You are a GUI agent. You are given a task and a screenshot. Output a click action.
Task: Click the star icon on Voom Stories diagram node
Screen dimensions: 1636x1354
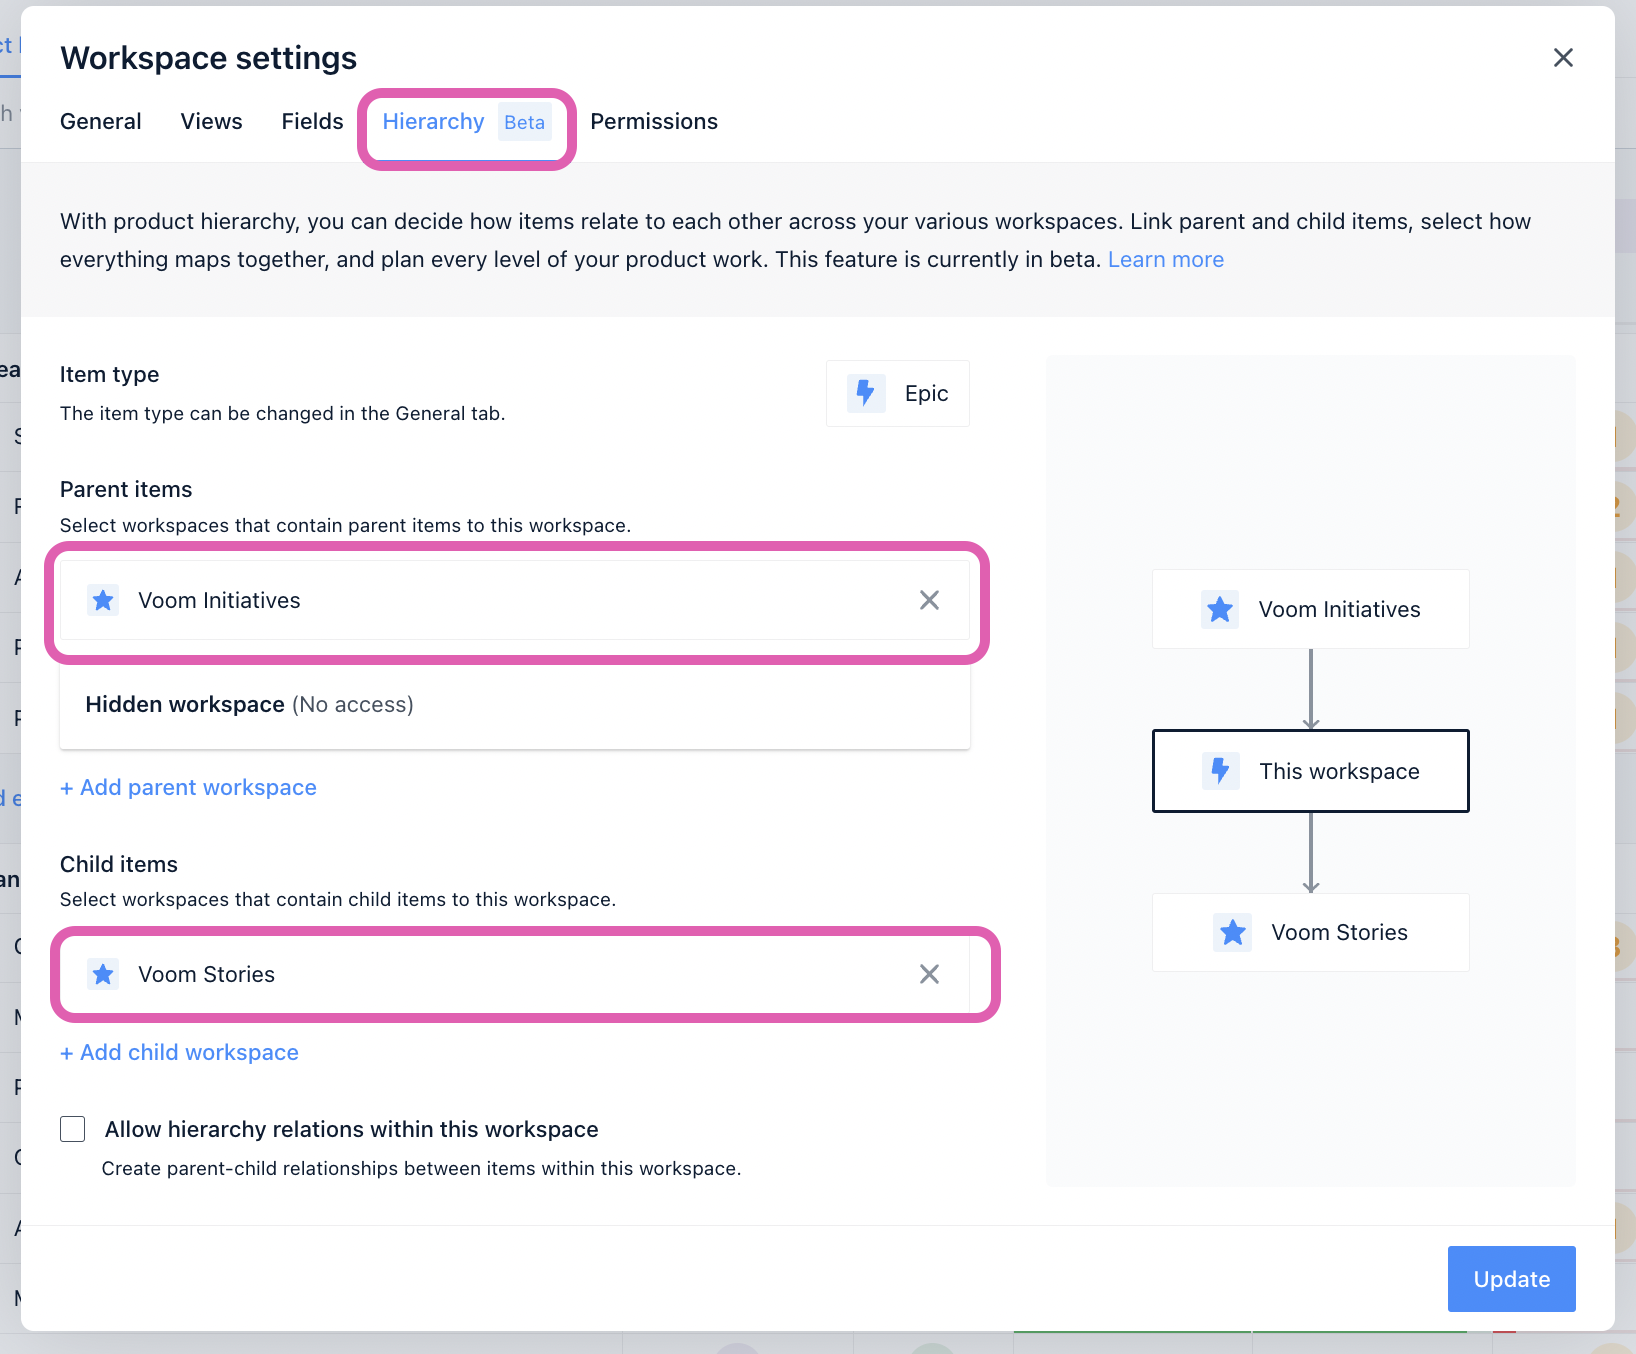[1233, 932]
